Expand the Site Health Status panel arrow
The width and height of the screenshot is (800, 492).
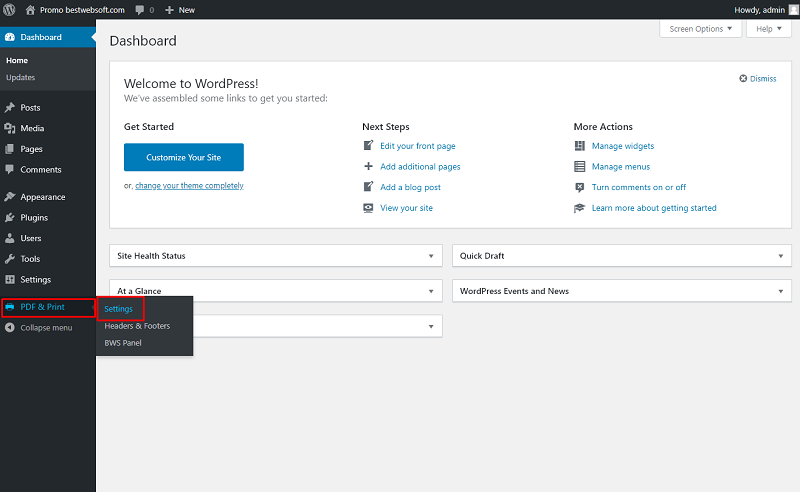(431, 256)
